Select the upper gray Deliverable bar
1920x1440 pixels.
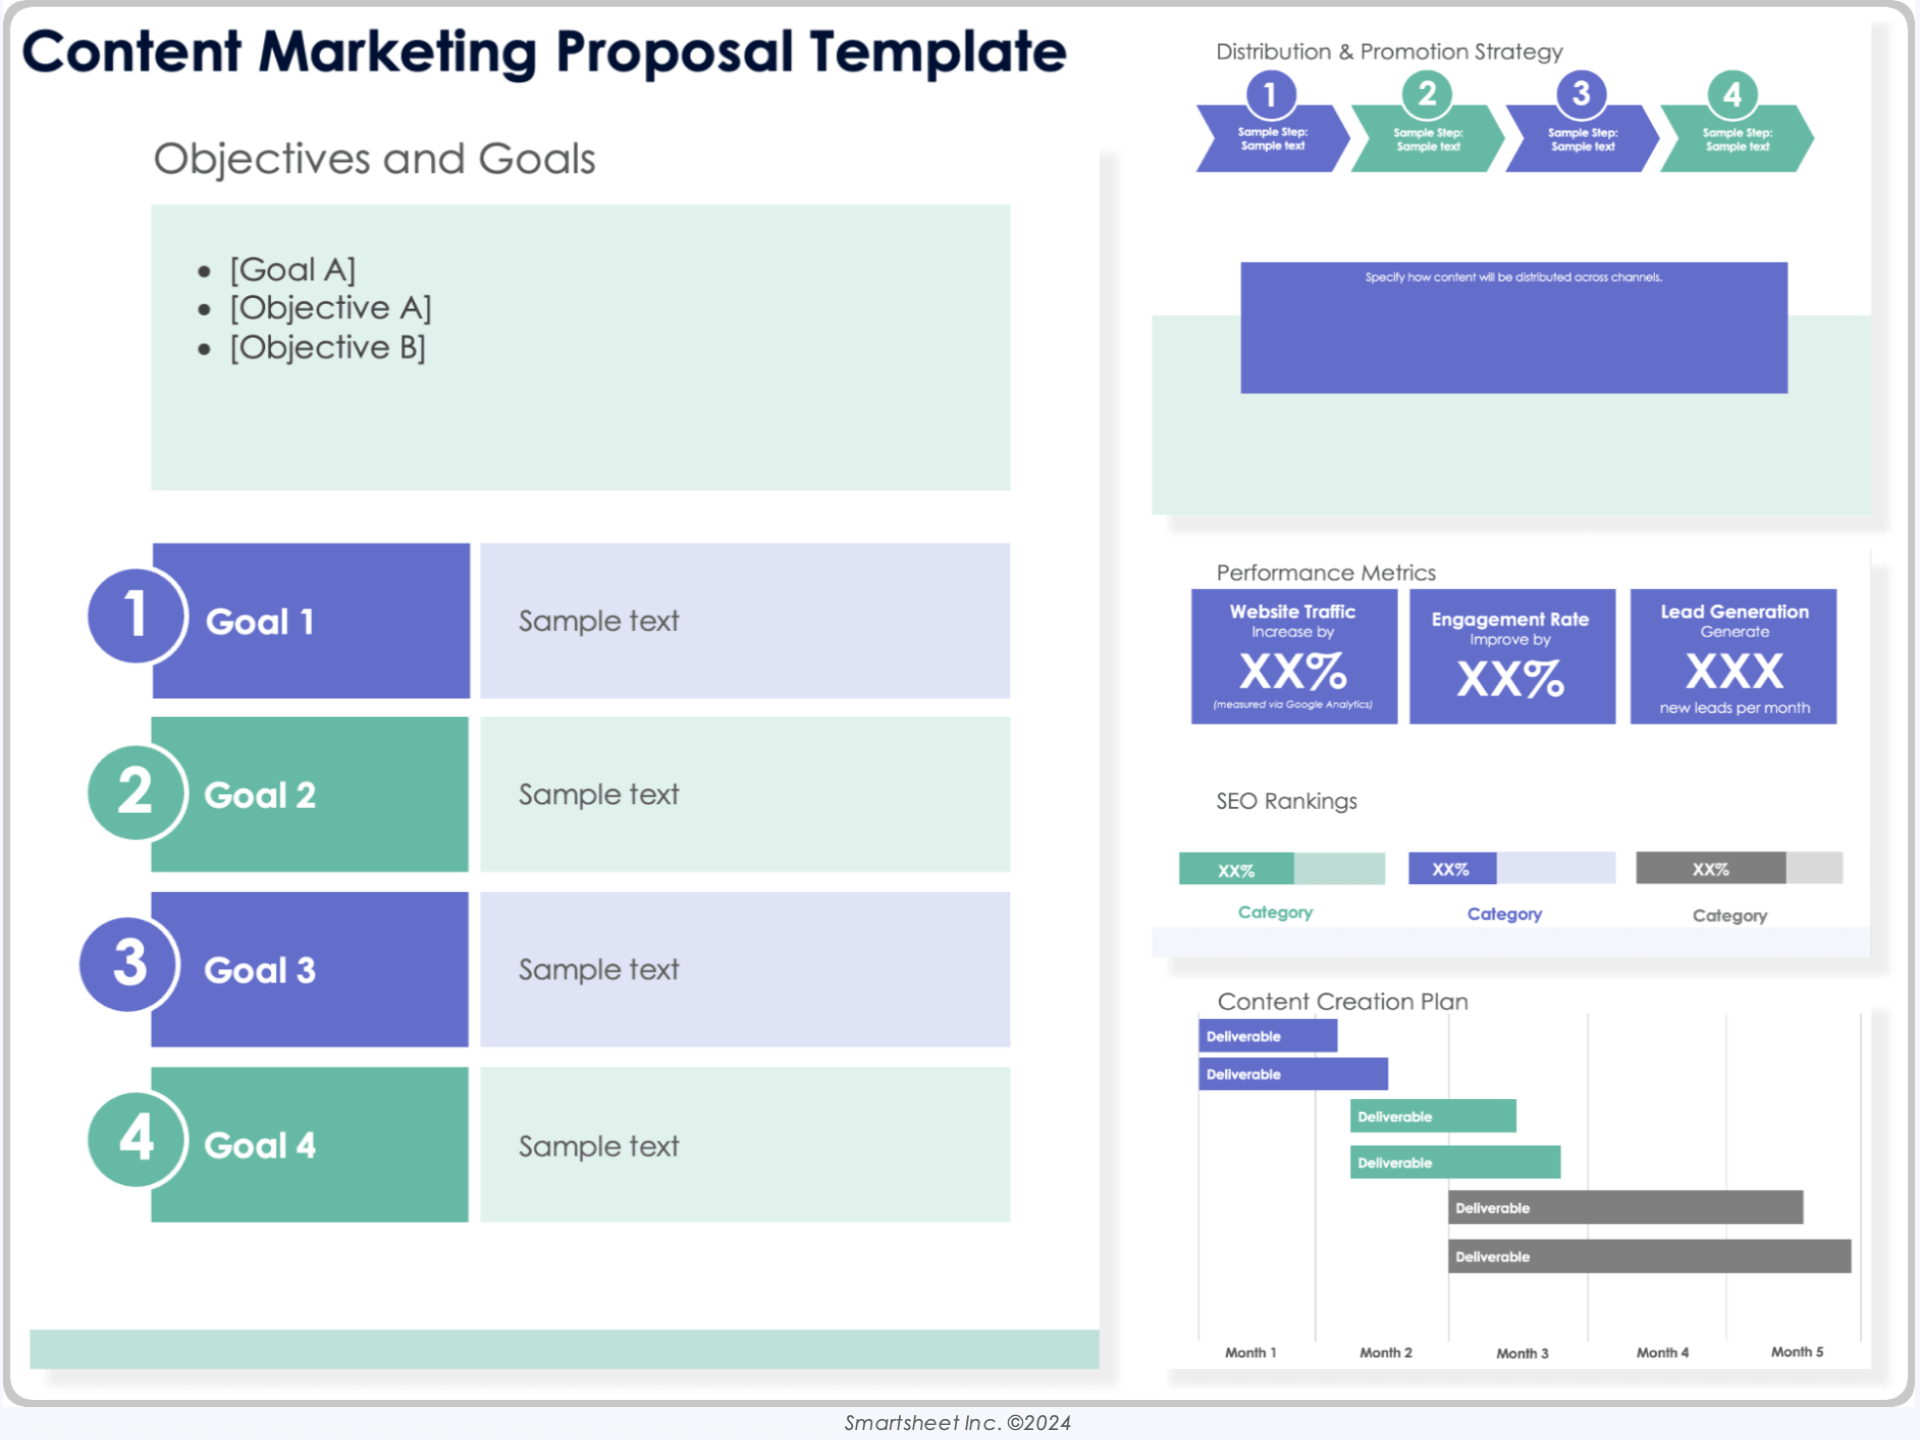click(x=1625, y=1208)
